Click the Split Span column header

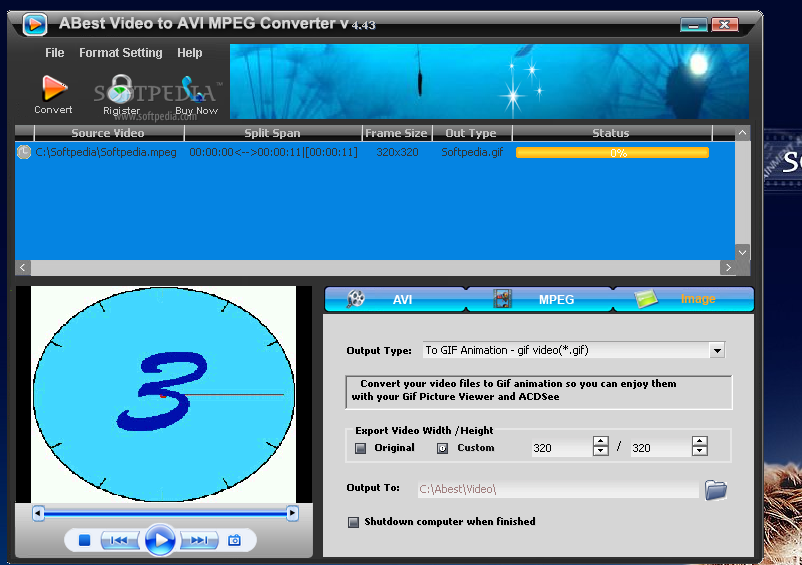point(273,133)
